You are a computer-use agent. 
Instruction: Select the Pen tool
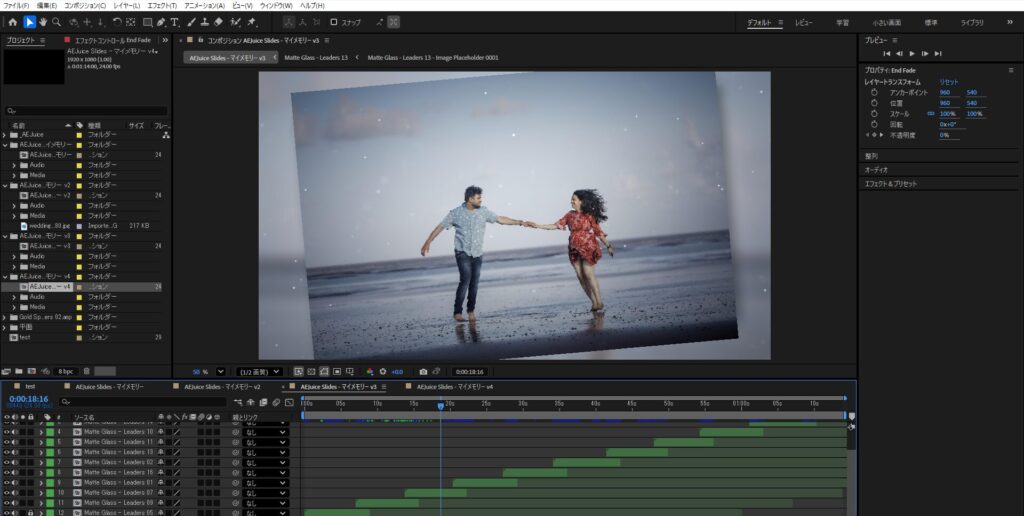tap(162, 22)
